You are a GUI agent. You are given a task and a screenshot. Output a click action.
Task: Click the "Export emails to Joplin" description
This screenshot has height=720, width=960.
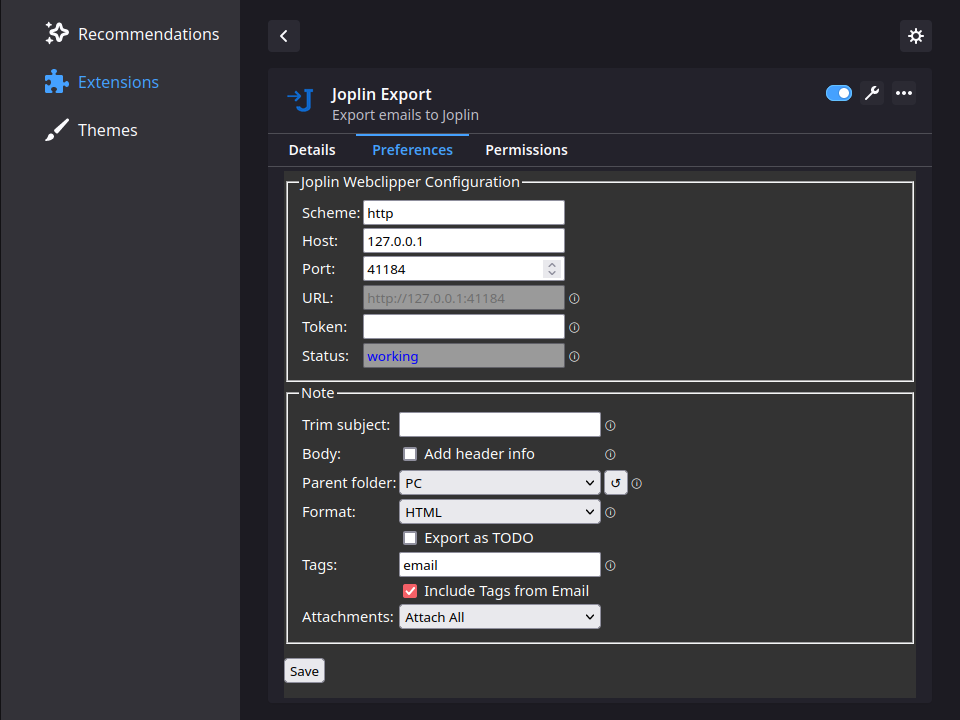[x=405, y=115]
